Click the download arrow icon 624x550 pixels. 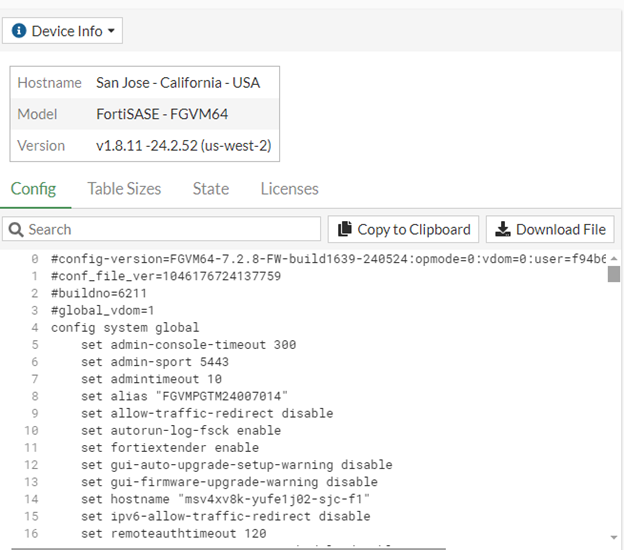coord(503,229)
